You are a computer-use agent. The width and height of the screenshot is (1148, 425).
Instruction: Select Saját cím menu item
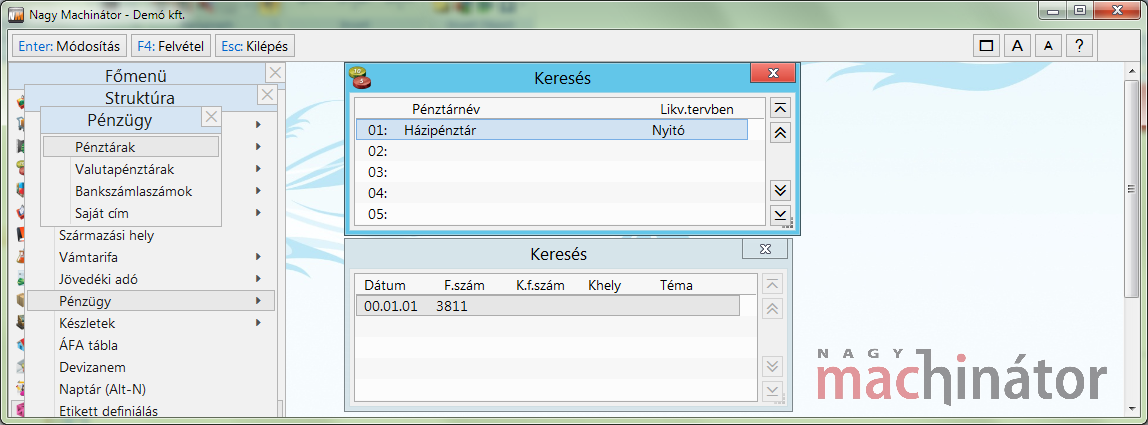tap(102, 213)
